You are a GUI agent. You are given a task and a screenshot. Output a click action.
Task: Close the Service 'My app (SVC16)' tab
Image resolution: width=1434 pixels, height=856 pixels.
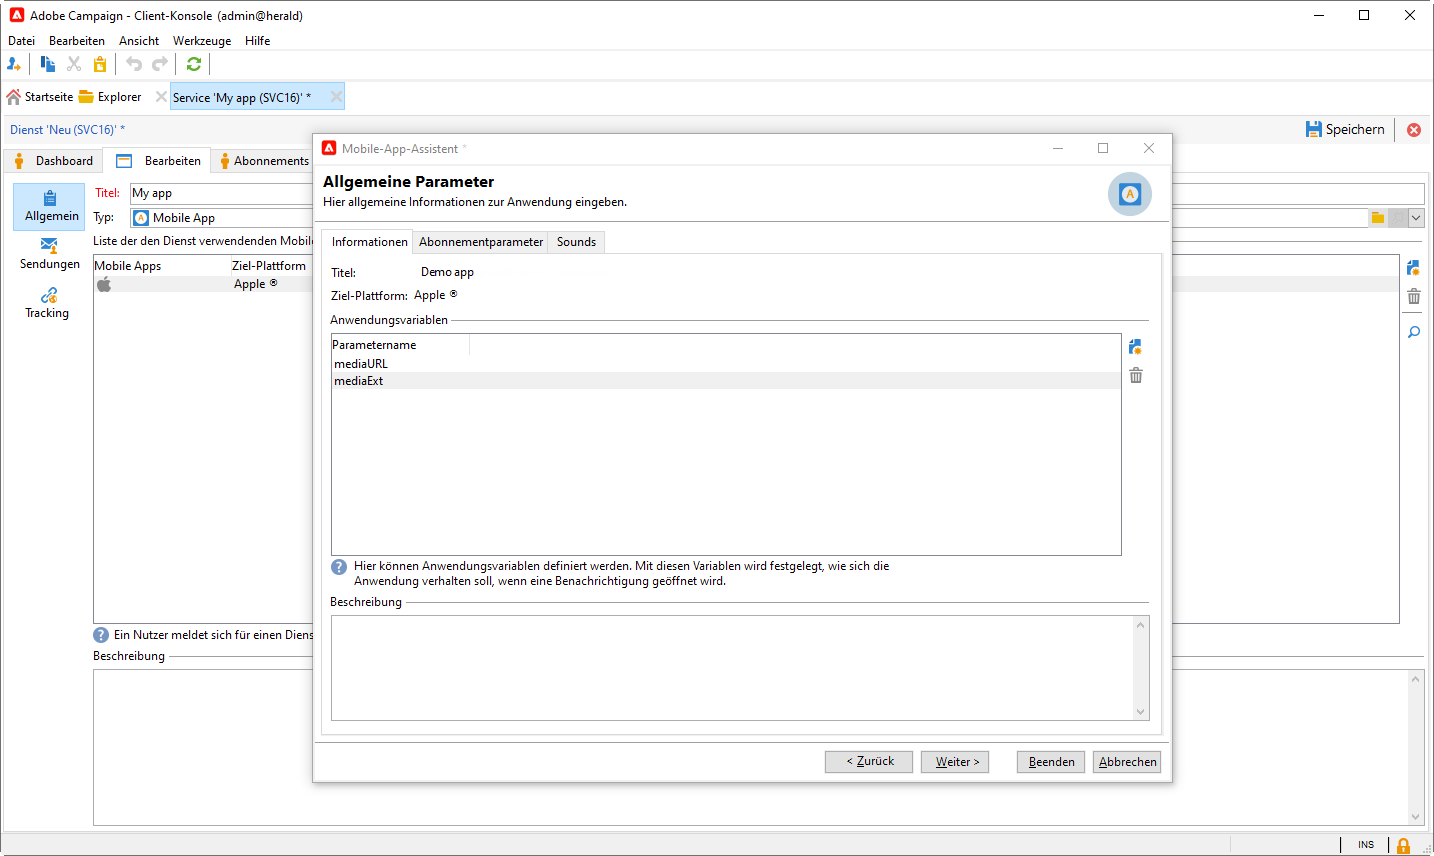336,97
